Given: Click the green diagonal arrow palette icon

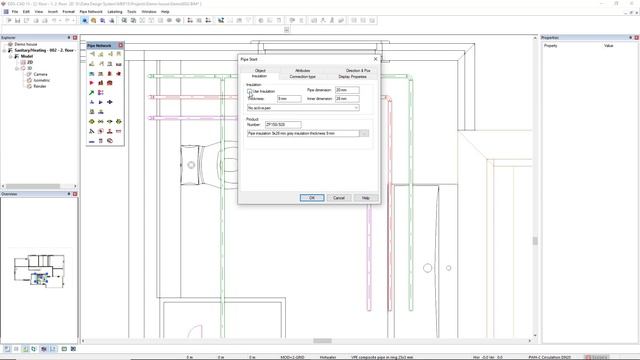Looking at the screenshot, I should pyautogui.click(x=91, y=93).
